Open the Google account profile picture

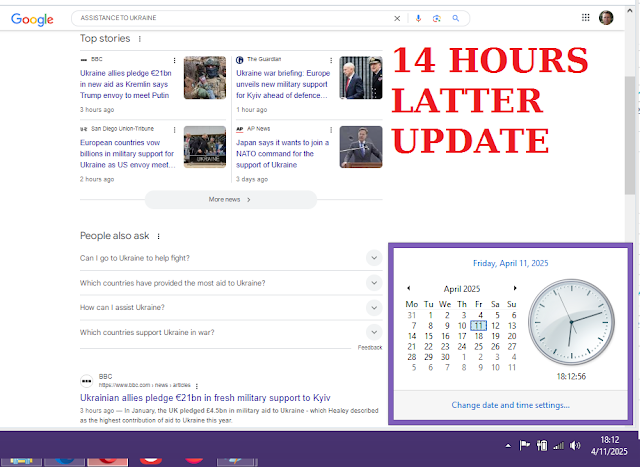pyautogui.click(x=606, y=18)
